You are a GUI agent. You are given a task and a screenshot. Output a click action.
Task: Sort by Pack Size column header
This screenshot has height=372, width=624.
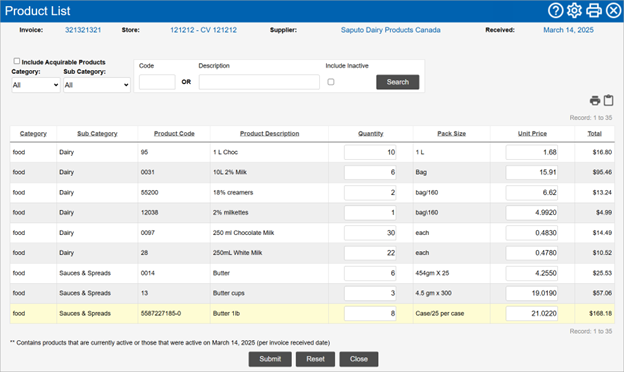click(x=452, y=134)
